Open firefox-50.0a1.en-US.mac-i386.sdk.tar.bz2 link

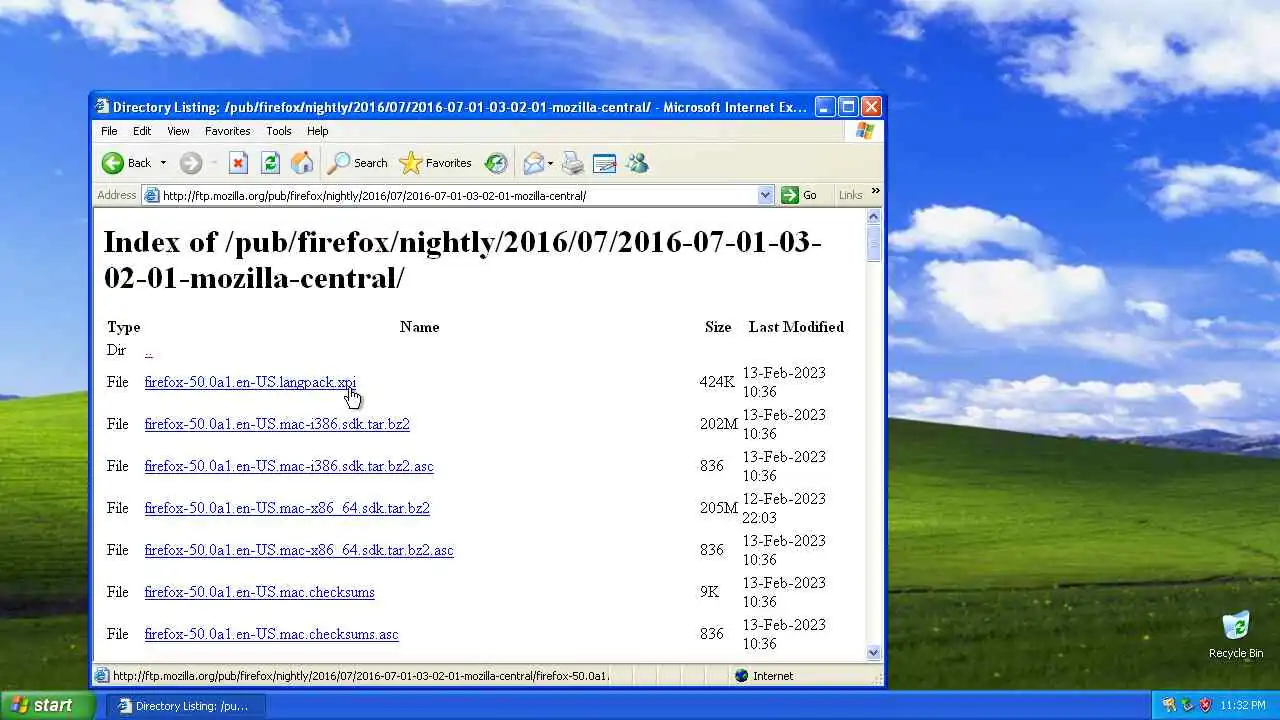pyautogui.click(x=277, y=424)
